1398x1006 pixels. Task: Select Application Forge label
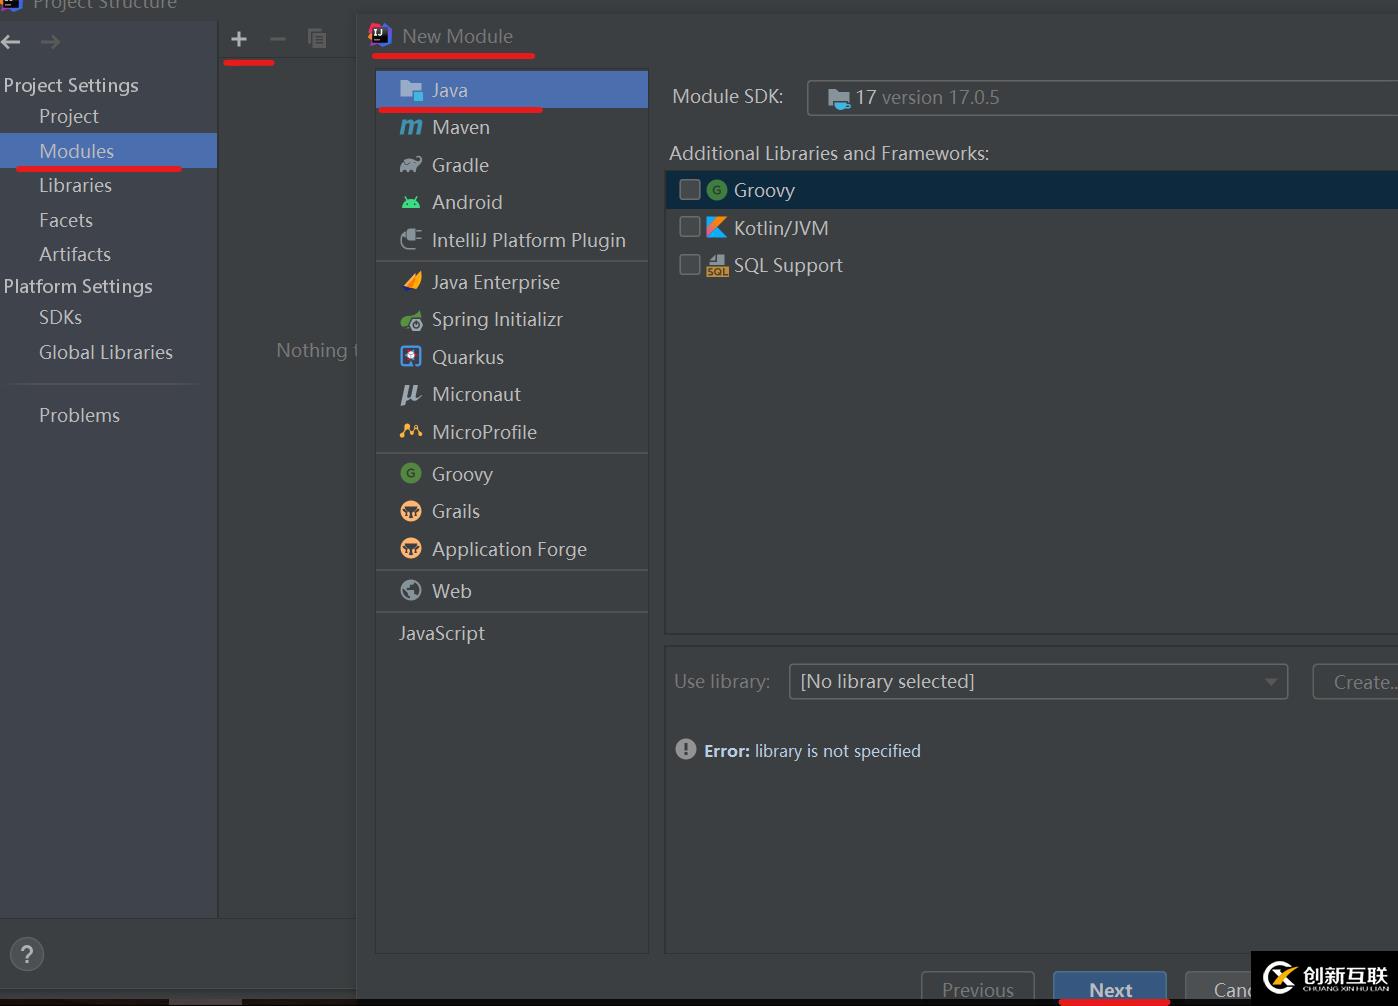509,549
